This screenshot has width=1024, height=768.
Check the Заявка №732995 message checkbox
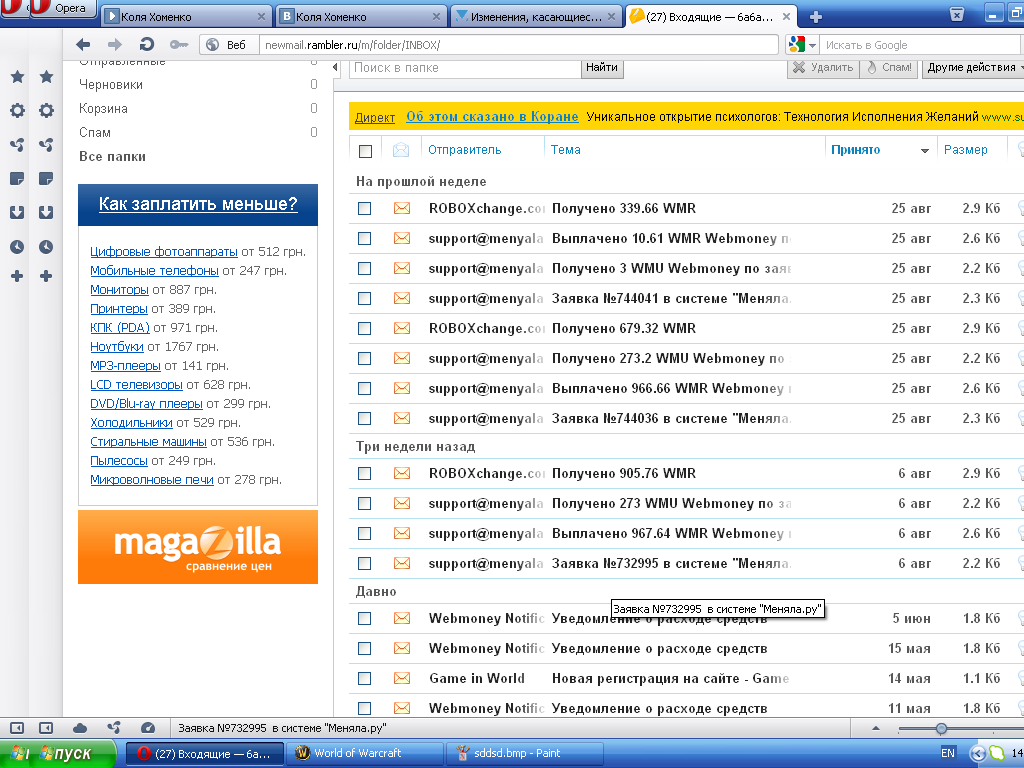(x=364, y=564)
